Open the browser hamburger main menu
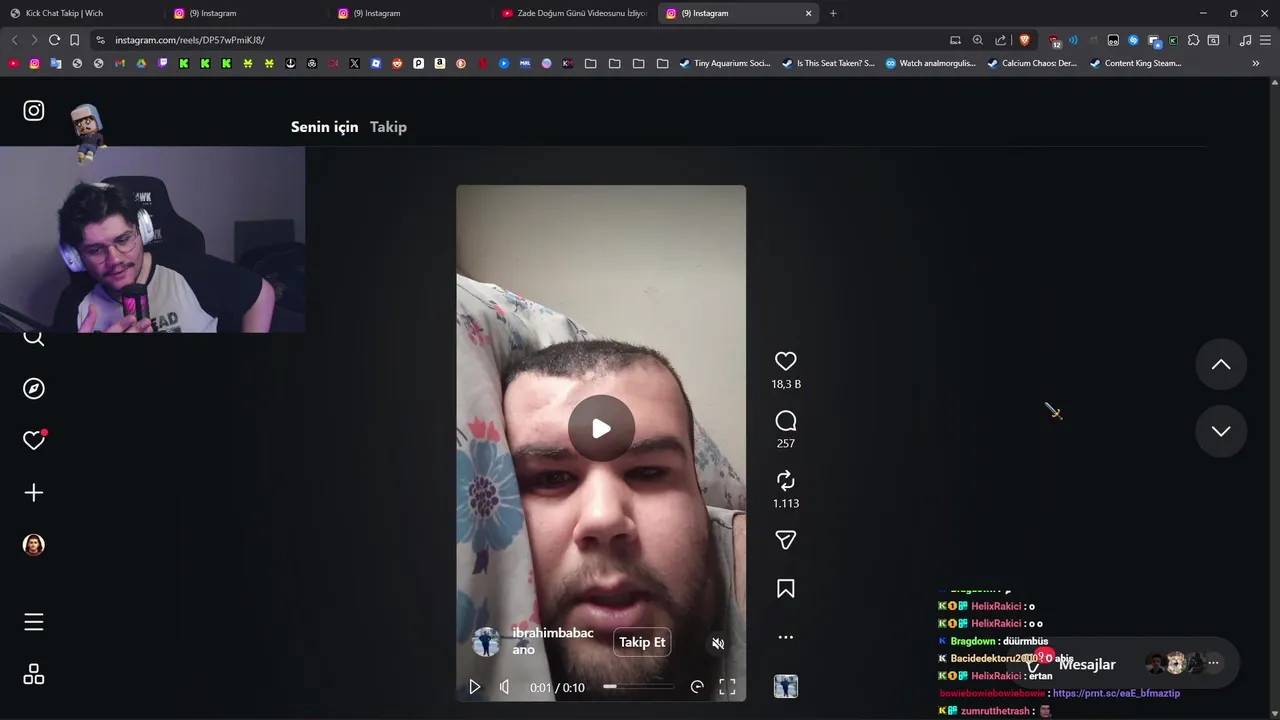Viewport: 1280px width, 720px height. pos(1265,40)
